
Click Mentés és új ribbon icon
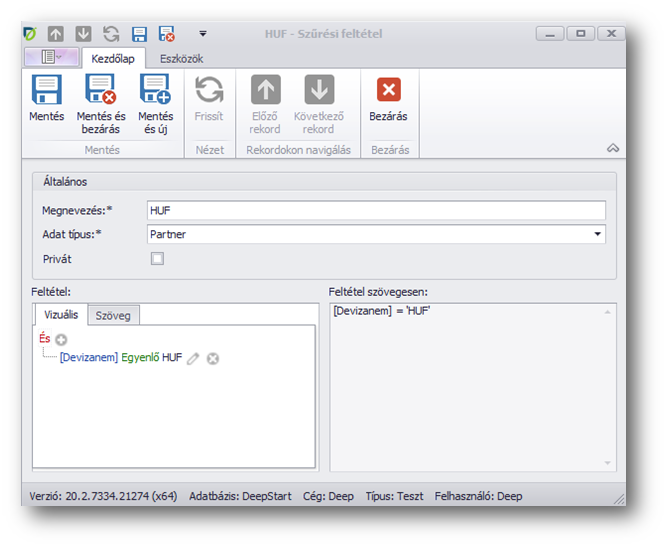(155, 92)
